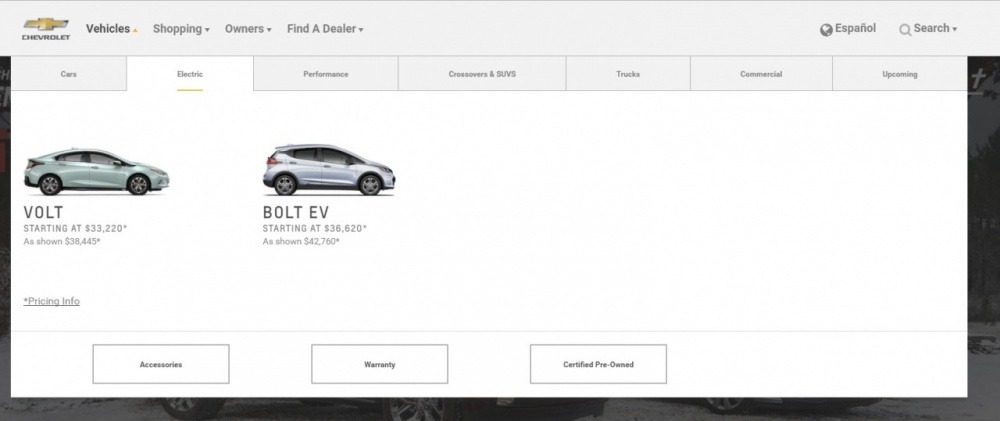1000x421 pixels.
Task: View the Upcoming vehicles tab
Action: tap(900, 73)
